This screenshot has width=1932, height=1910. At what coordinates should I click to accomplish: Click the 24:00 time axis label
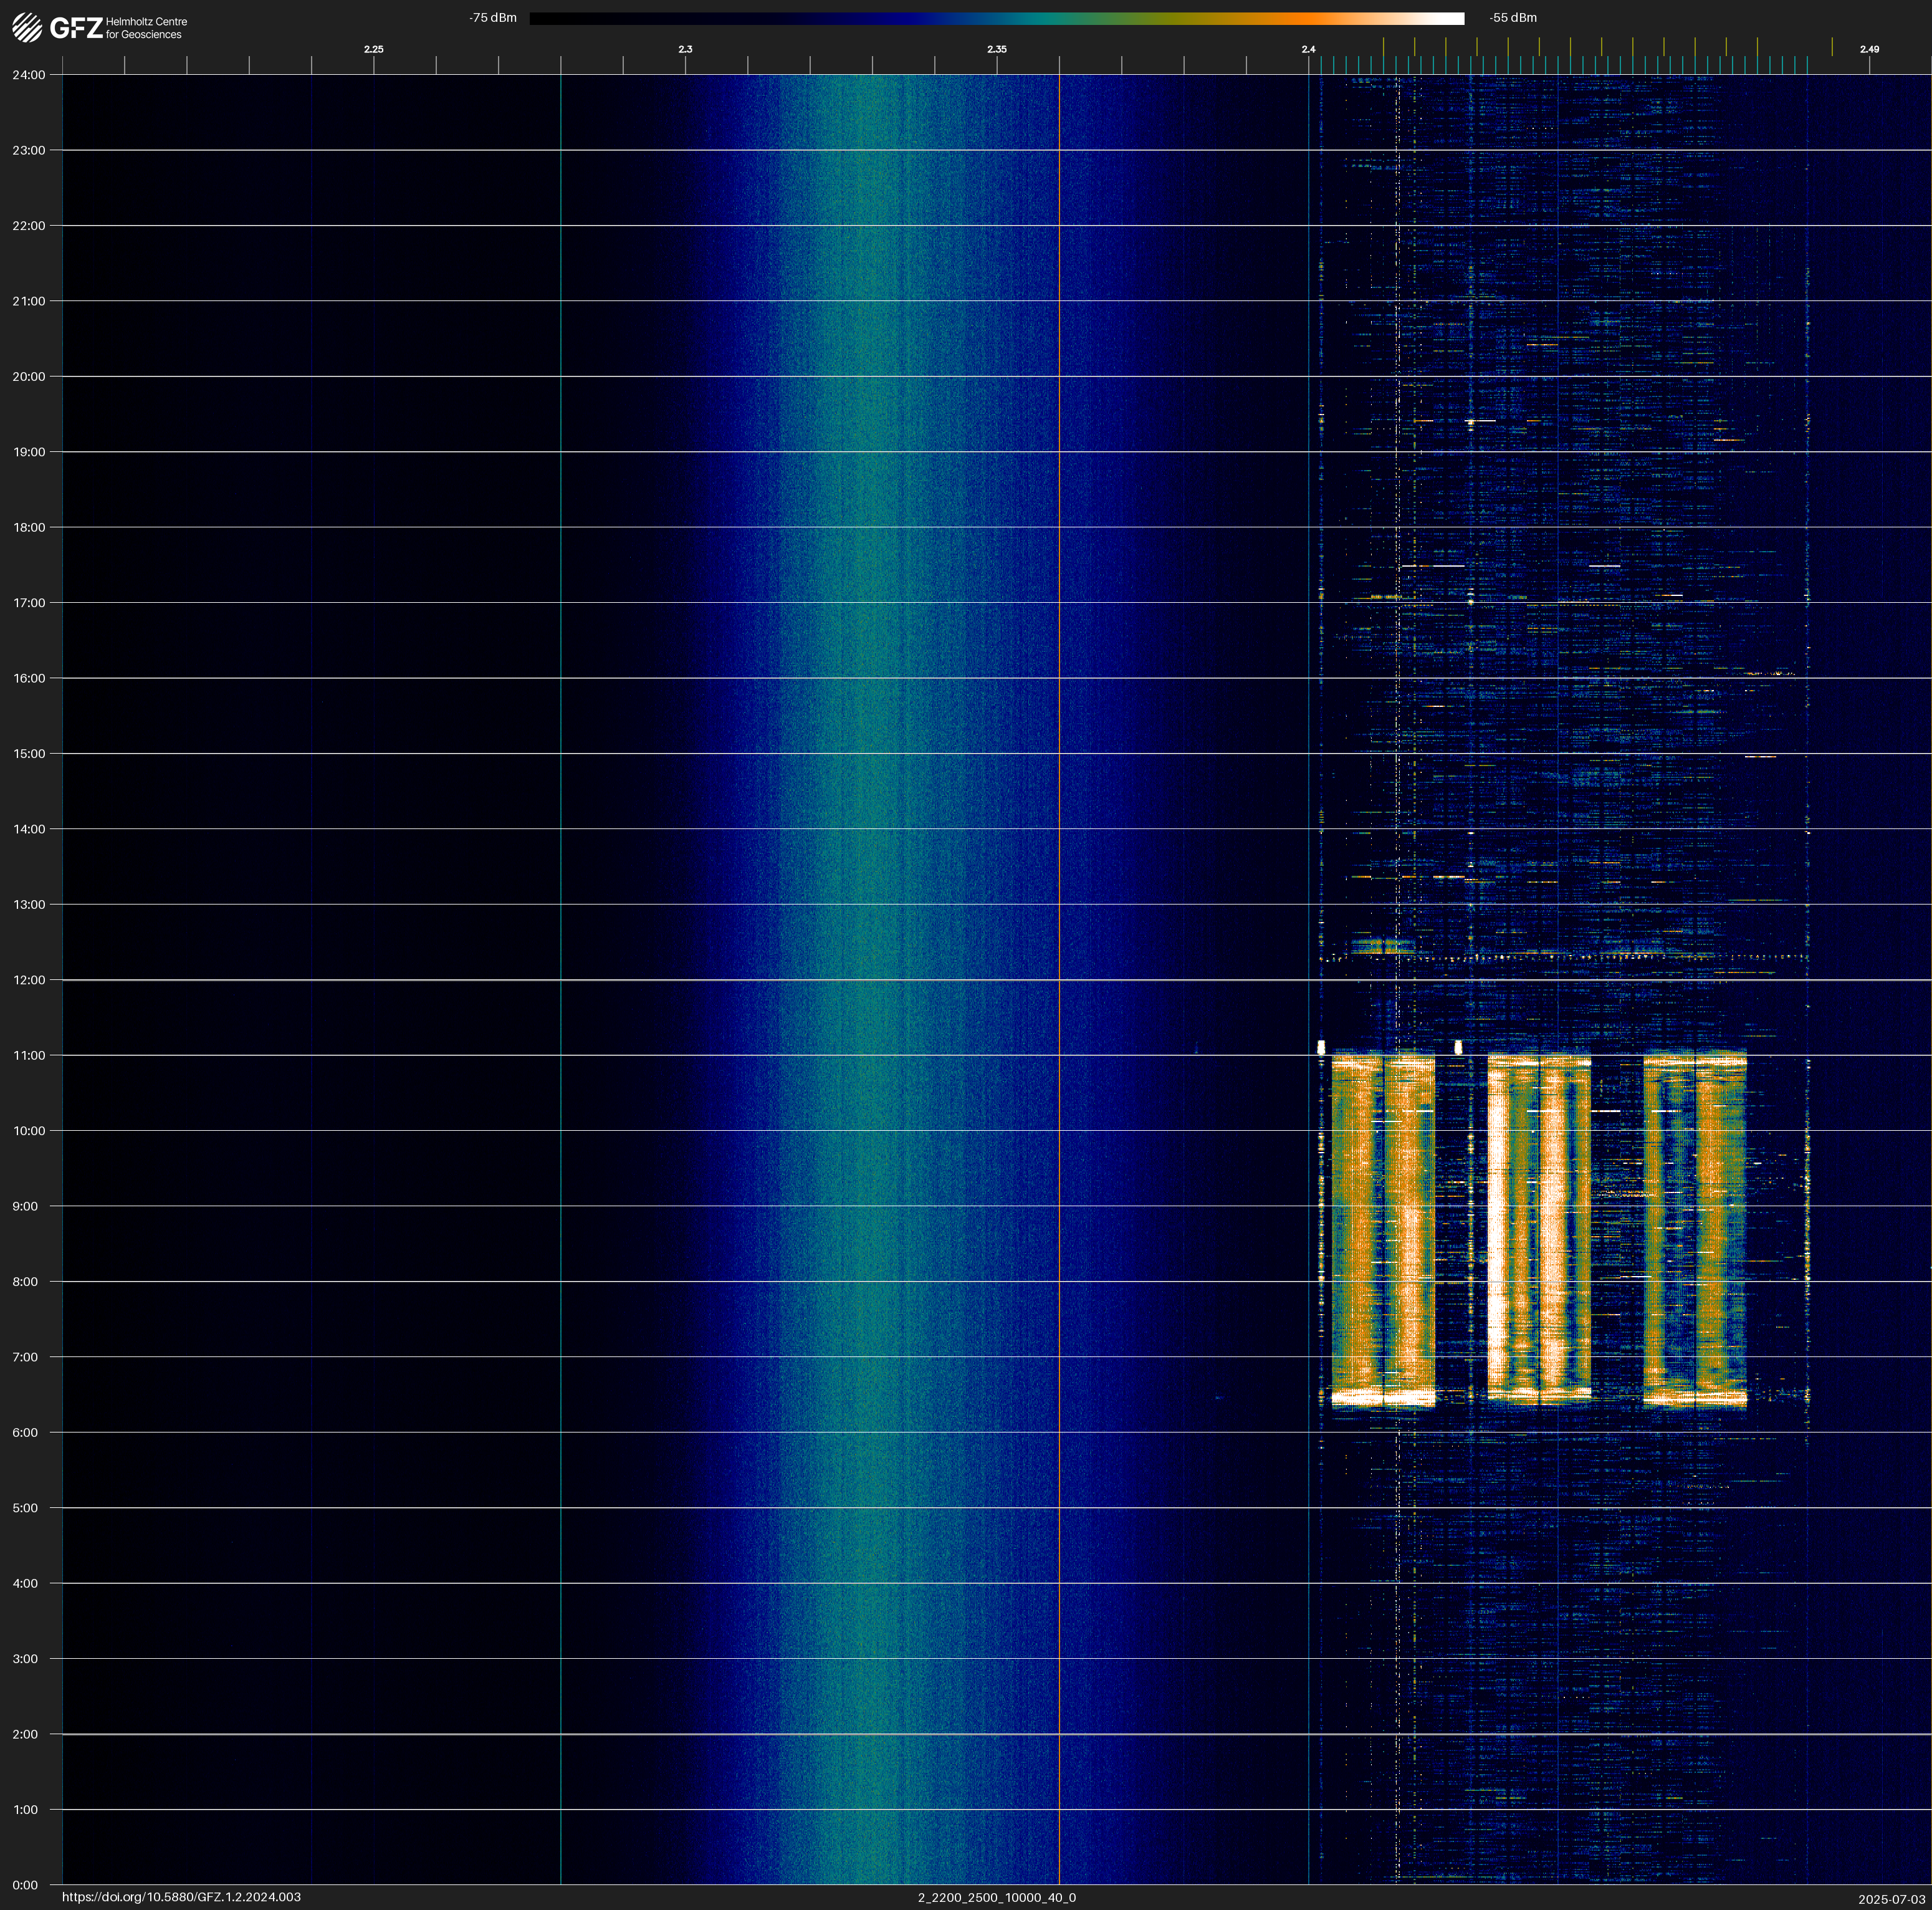[29, 75]
